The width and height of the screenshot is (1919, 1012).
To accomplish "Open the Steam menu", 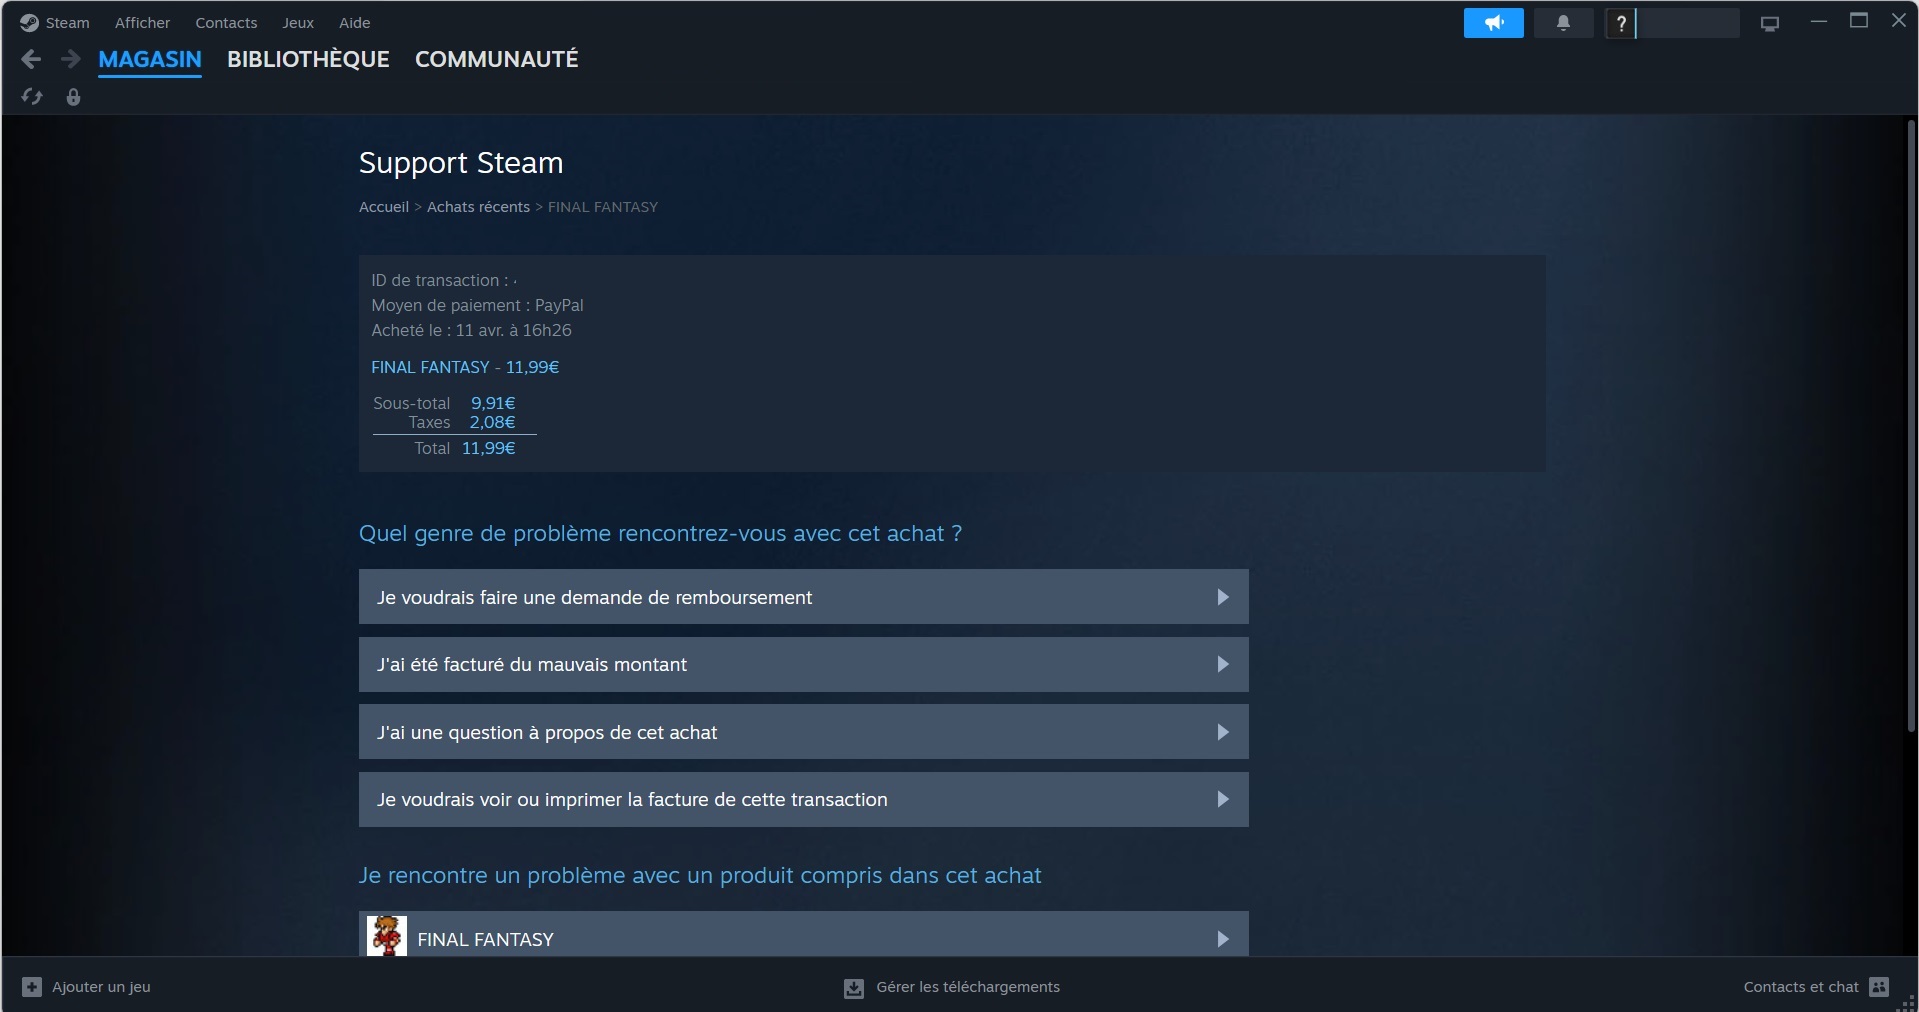I will 67,23.
